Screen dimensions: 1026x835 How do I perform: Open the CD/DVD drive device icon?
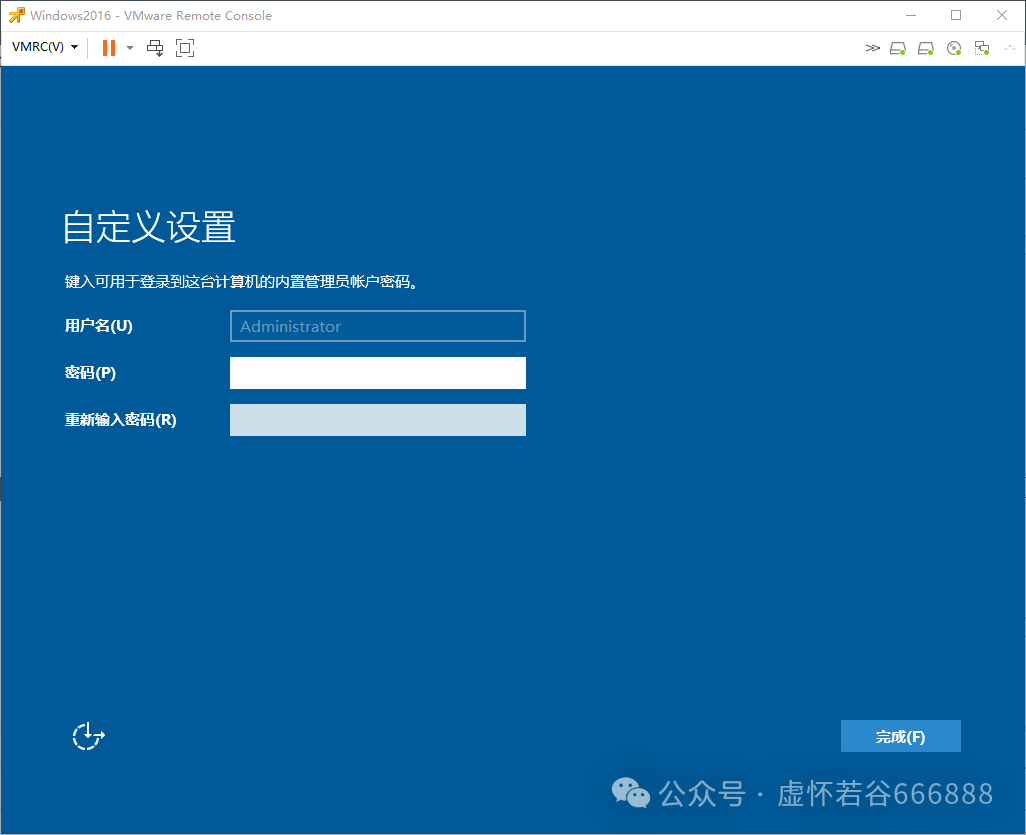coord(954,48)
